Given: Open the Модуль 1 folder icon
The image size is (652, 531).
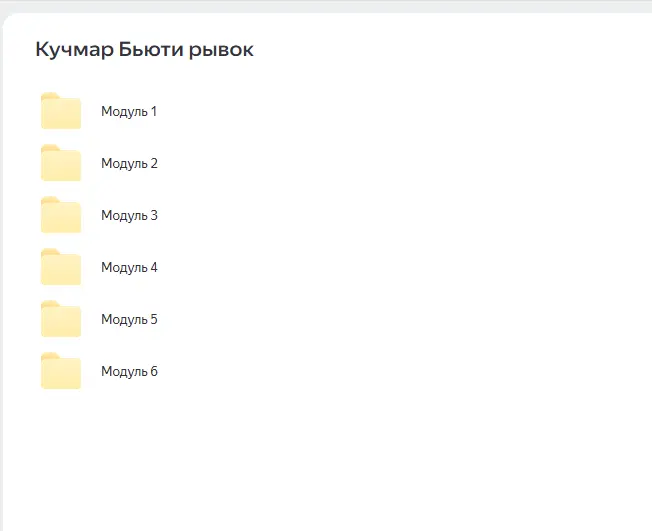Looking at the screenshot, I should pyautogui.click(x=60, y=111).
